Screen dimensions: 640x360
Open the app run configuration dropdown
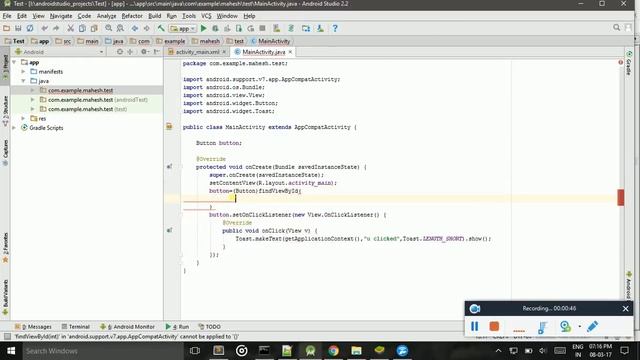point(182,29)
